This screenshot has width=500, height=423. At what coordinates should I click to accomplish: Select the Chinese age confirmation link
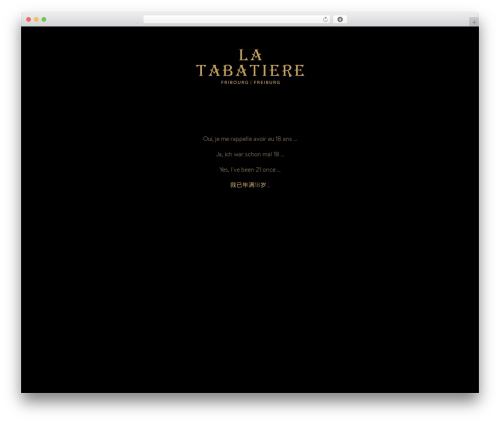(250, 185)
